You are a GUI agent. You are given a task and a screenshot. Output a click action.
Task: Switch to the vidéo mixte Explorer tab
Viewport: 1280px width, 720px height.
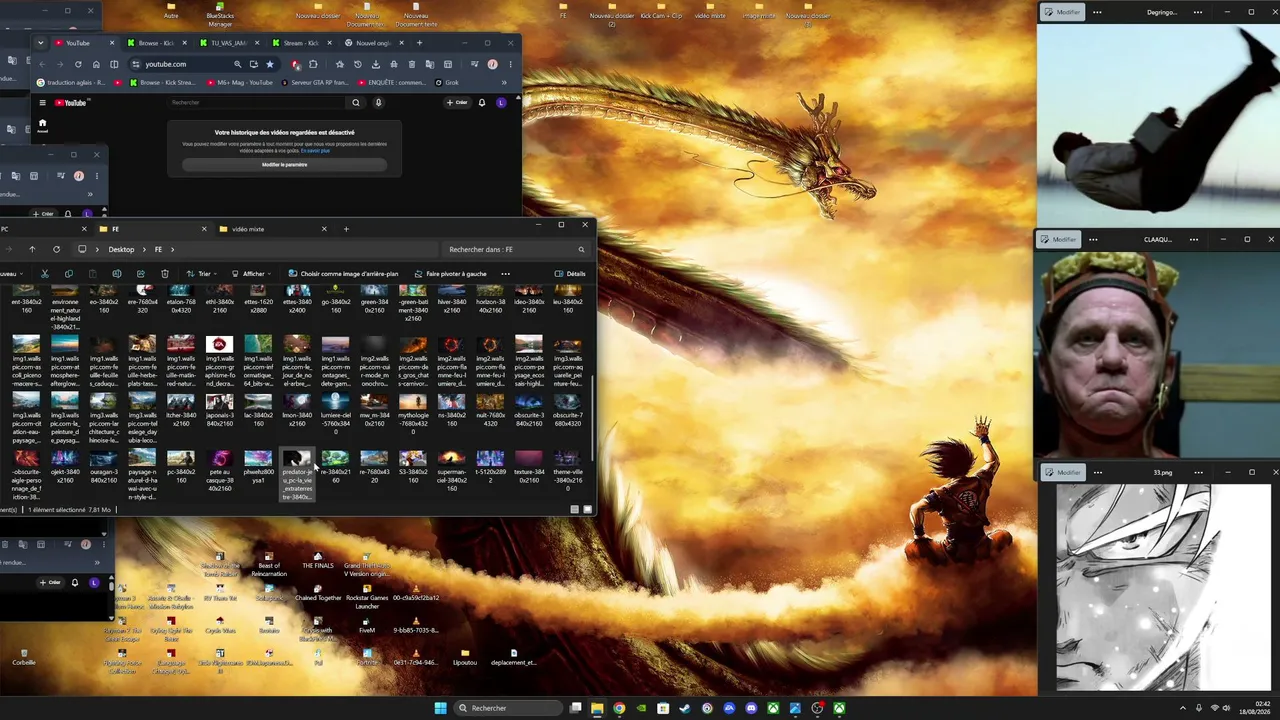[272, 229]
